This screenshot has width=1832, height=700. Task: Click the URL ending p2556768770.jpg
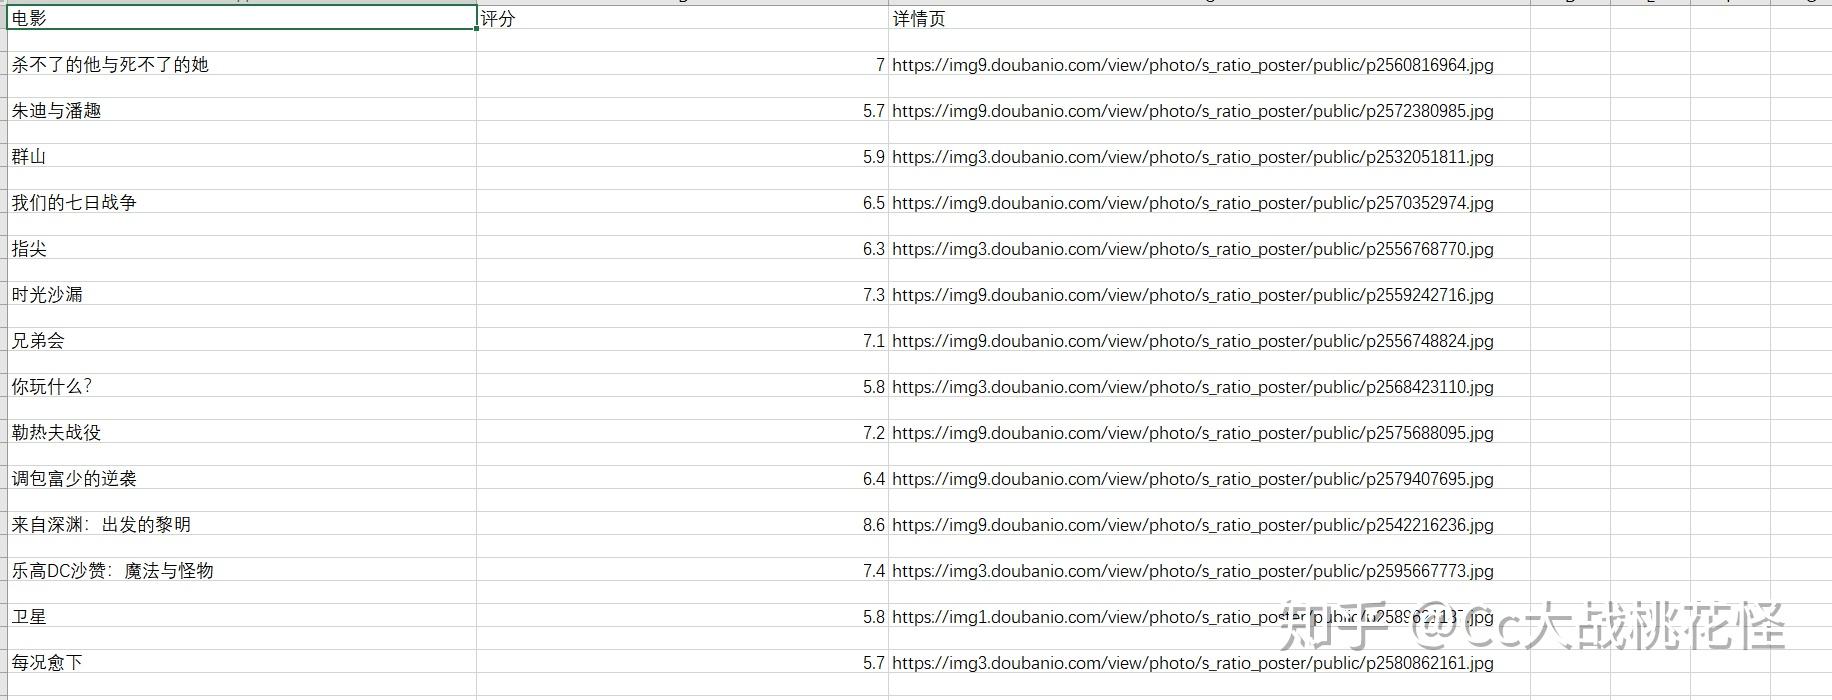pyautogui.click(x=1193, y=248)
